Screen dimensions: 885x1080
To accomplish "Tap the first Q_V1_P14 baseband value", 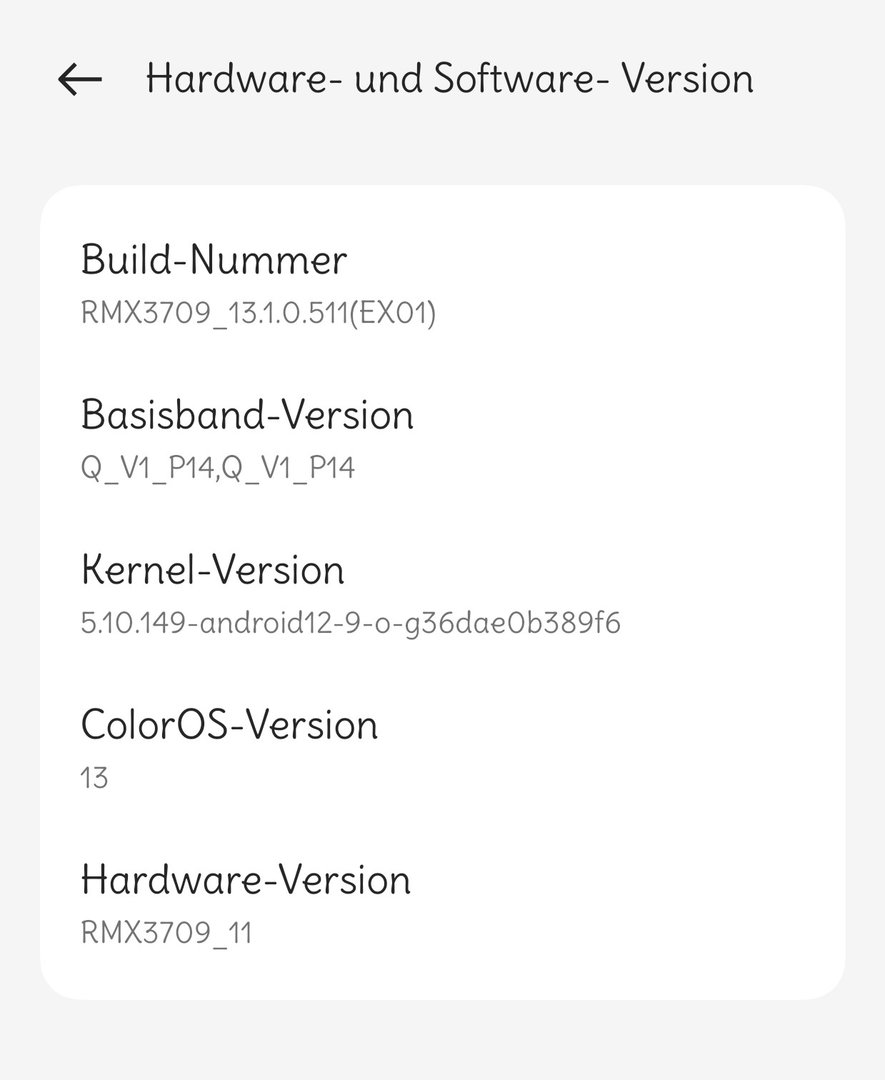I will click(146, 468).
